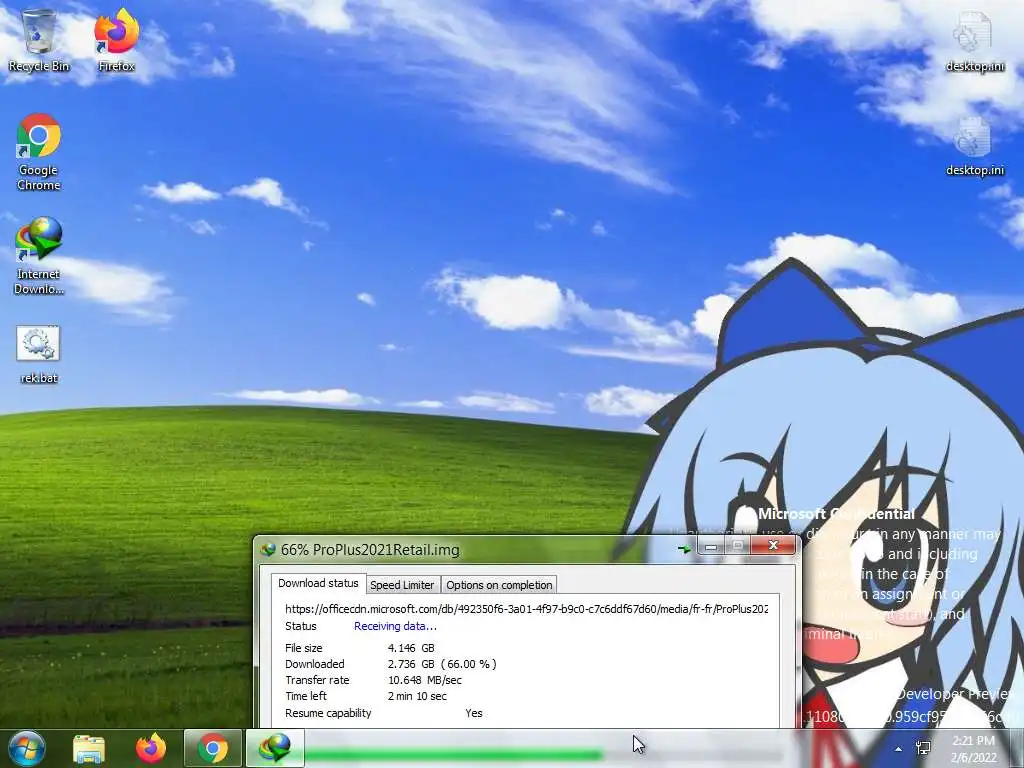Switch to Chrome in the taskbar
The image size is (1024, 768).
pyautogui.click(x=212, y=748)
